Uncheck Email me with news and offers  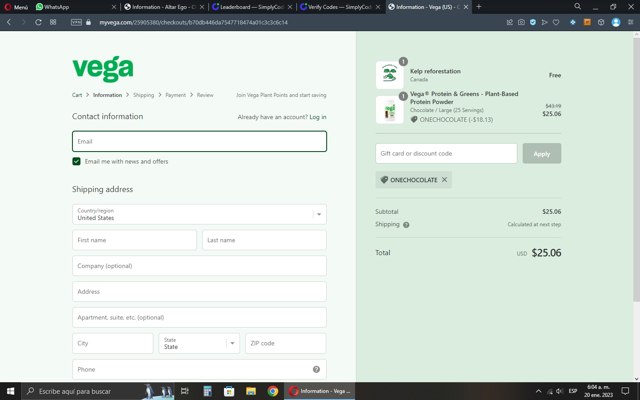tap(76, 161)
